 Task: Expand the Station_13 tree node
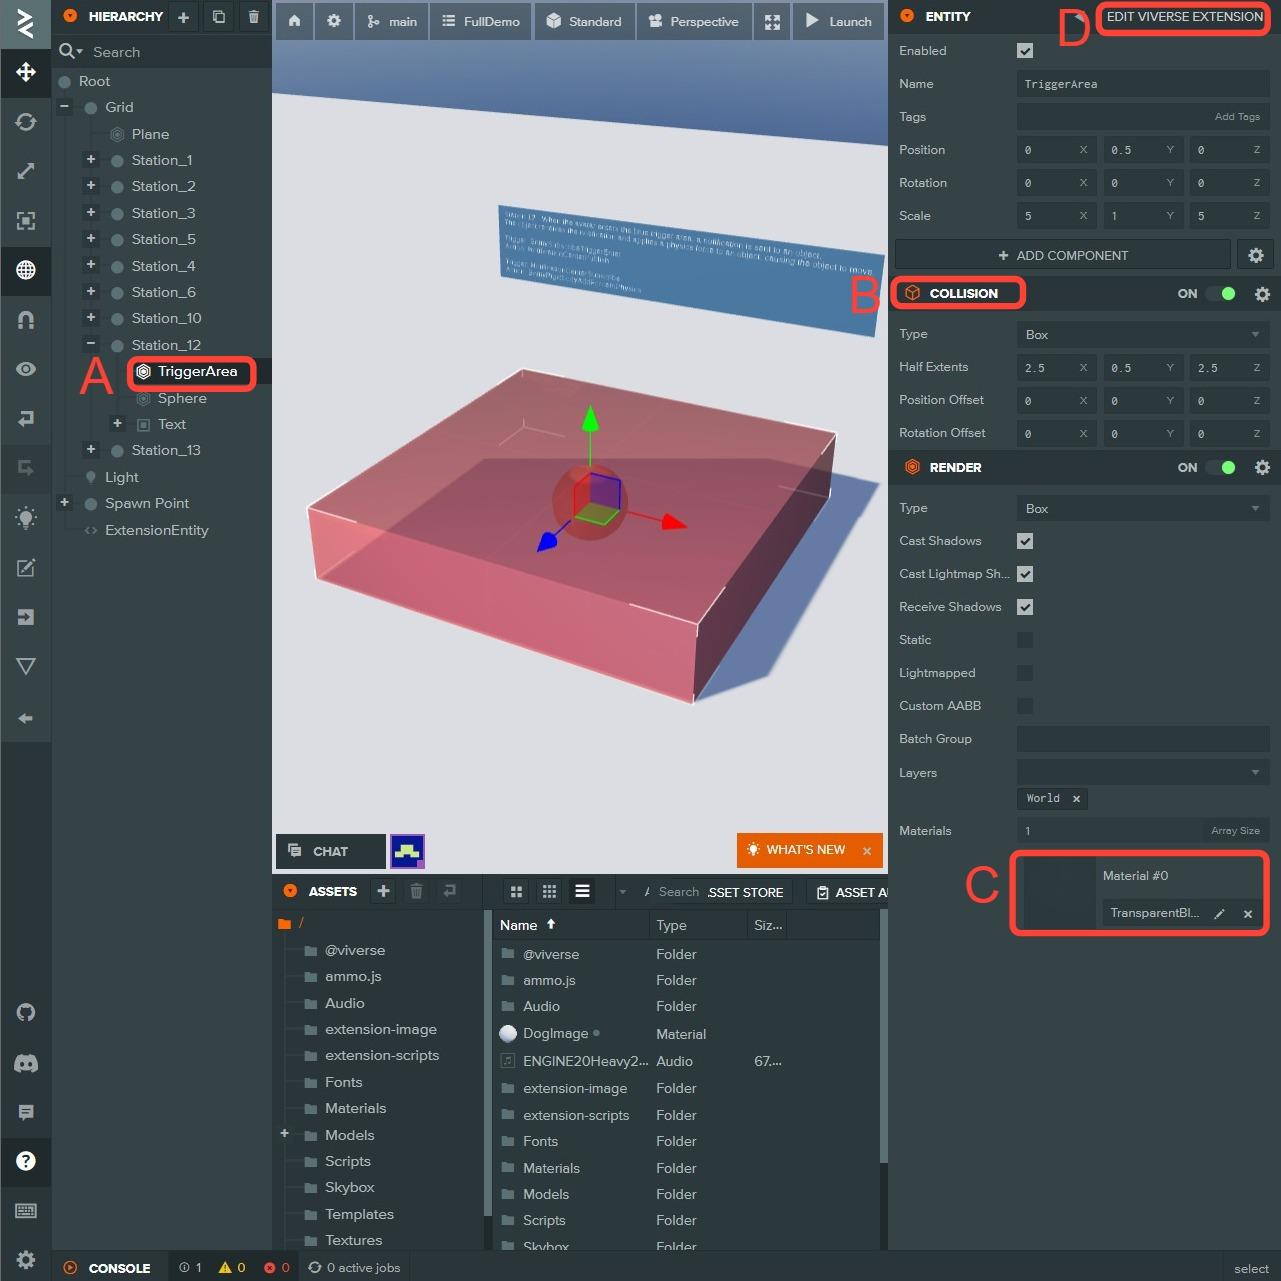(91, 450)
